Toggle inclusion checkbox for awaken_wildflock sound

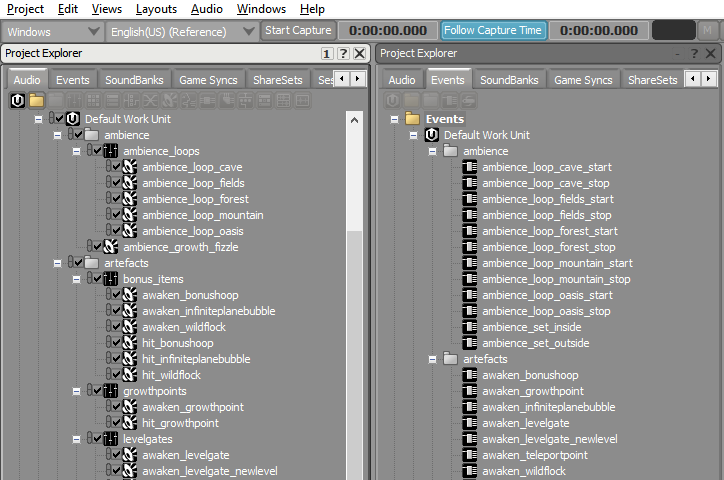click(116, 327)
